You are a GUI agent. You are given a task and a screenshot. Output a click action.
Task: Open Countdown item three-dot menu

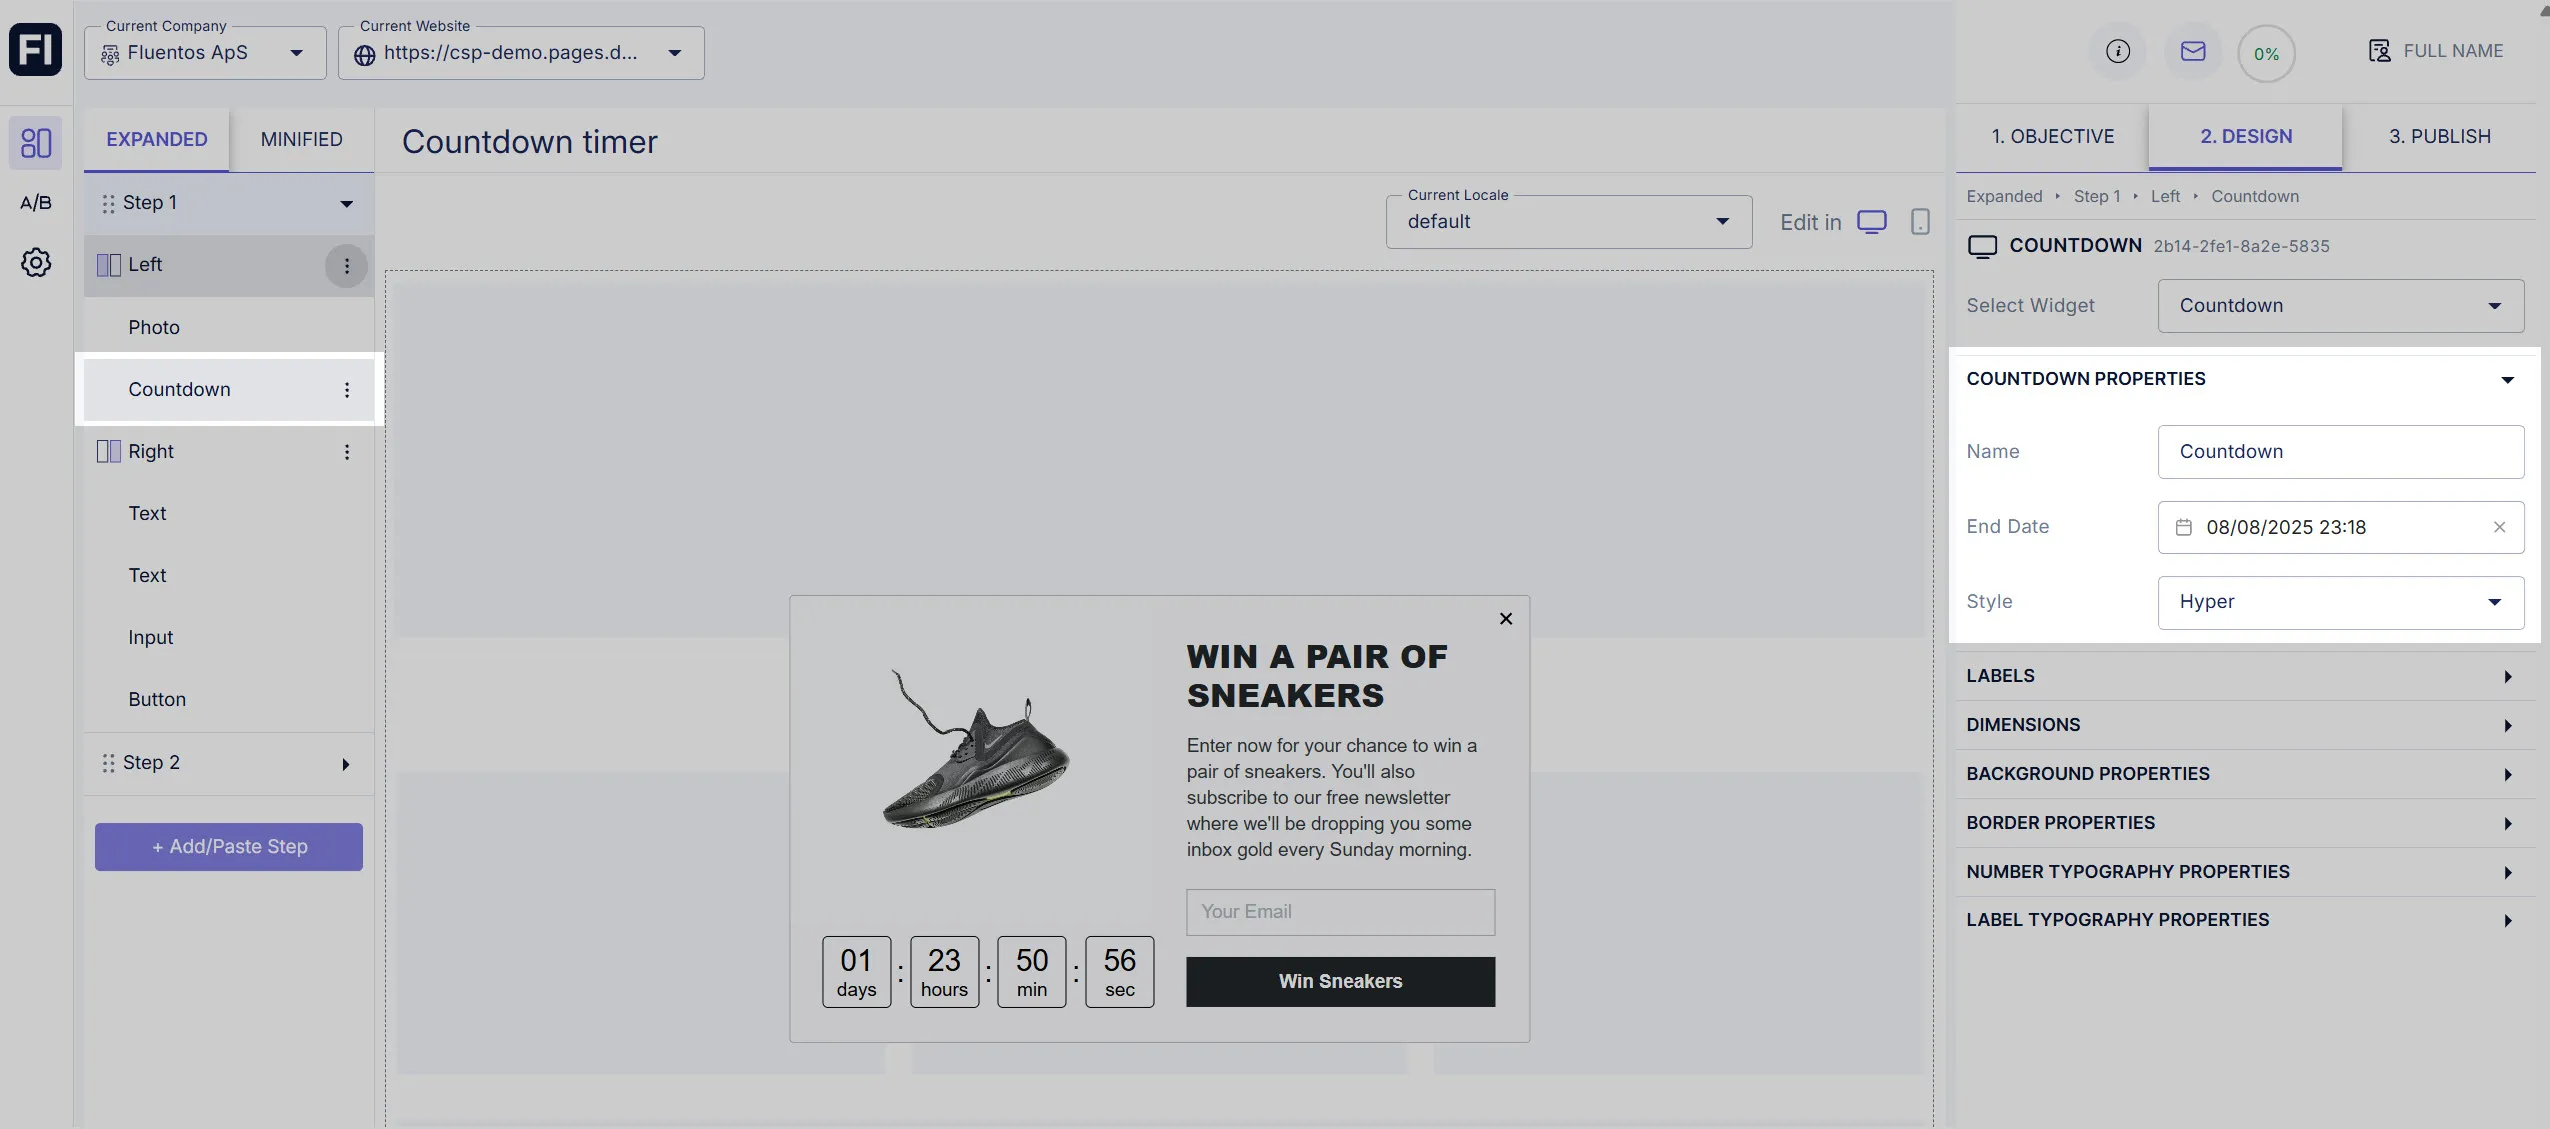click(347, 390)
